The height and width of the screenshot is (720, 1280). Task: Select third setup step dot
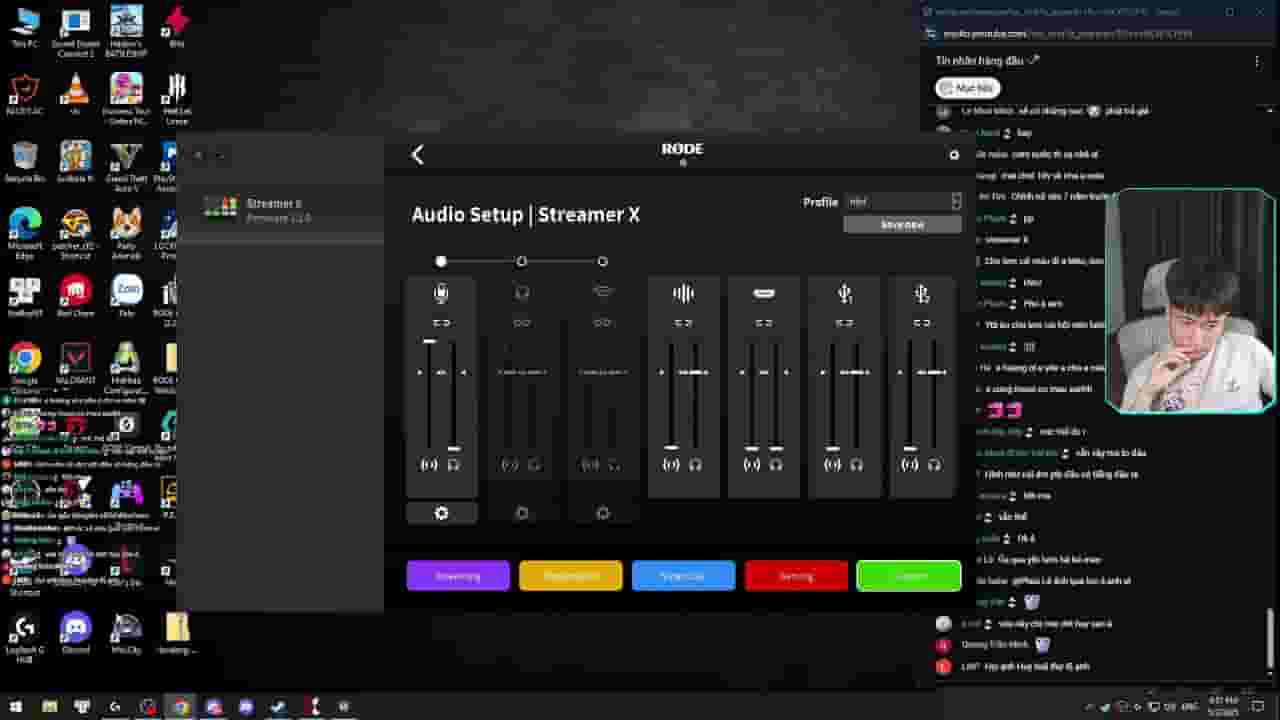pyautogui.click(x=602, y=261)
